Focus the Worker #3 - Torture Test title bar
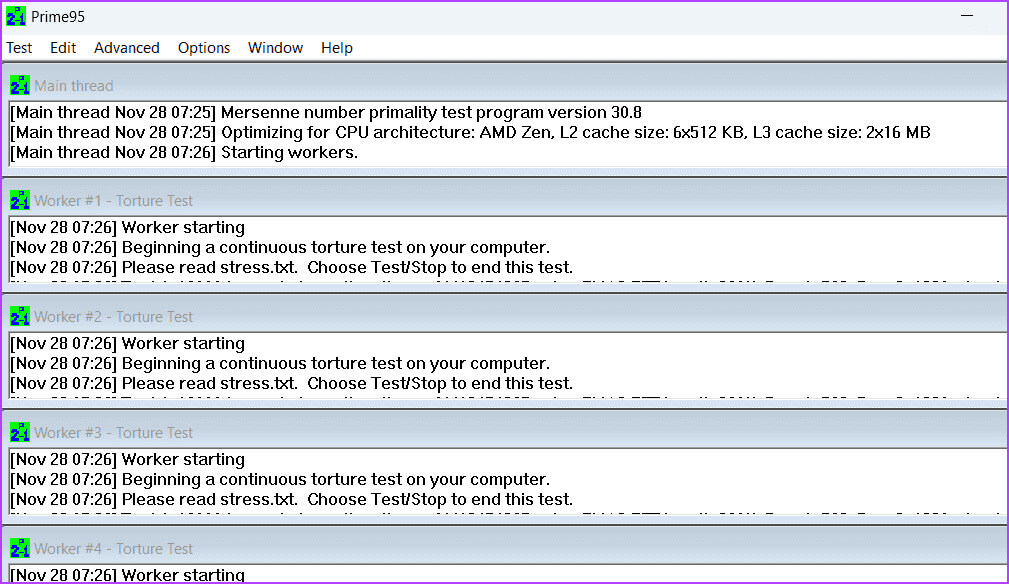 [x=500, y=433]
